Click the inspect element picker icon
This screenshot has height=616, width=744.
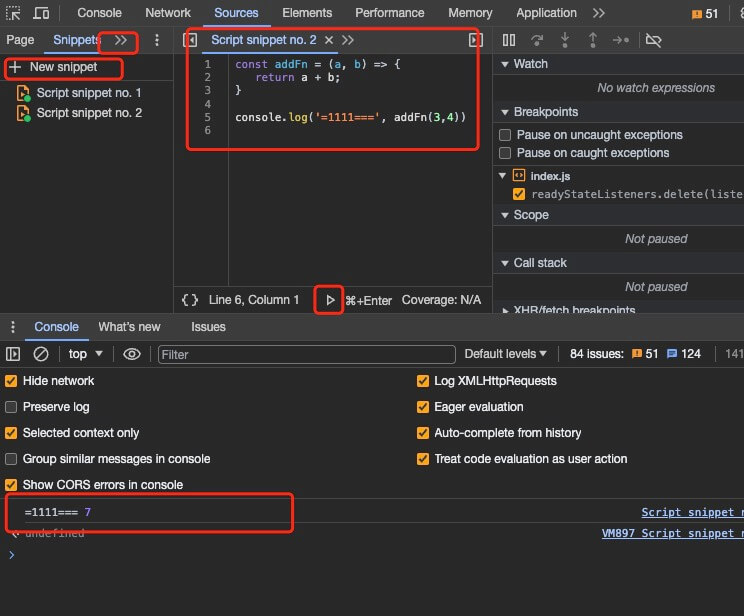[x=13, y=13]
